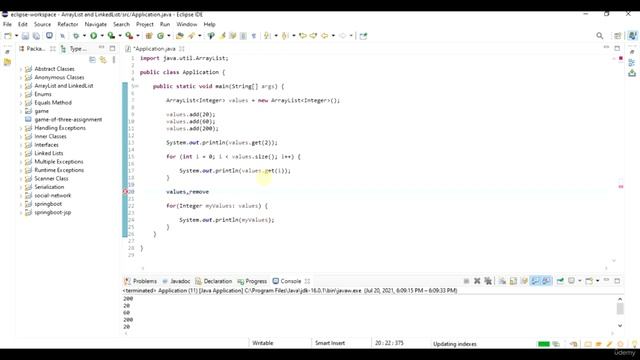Click Remove All Terminated Launches icon
This screenshot has width=640, height=360.
point(488,281)
